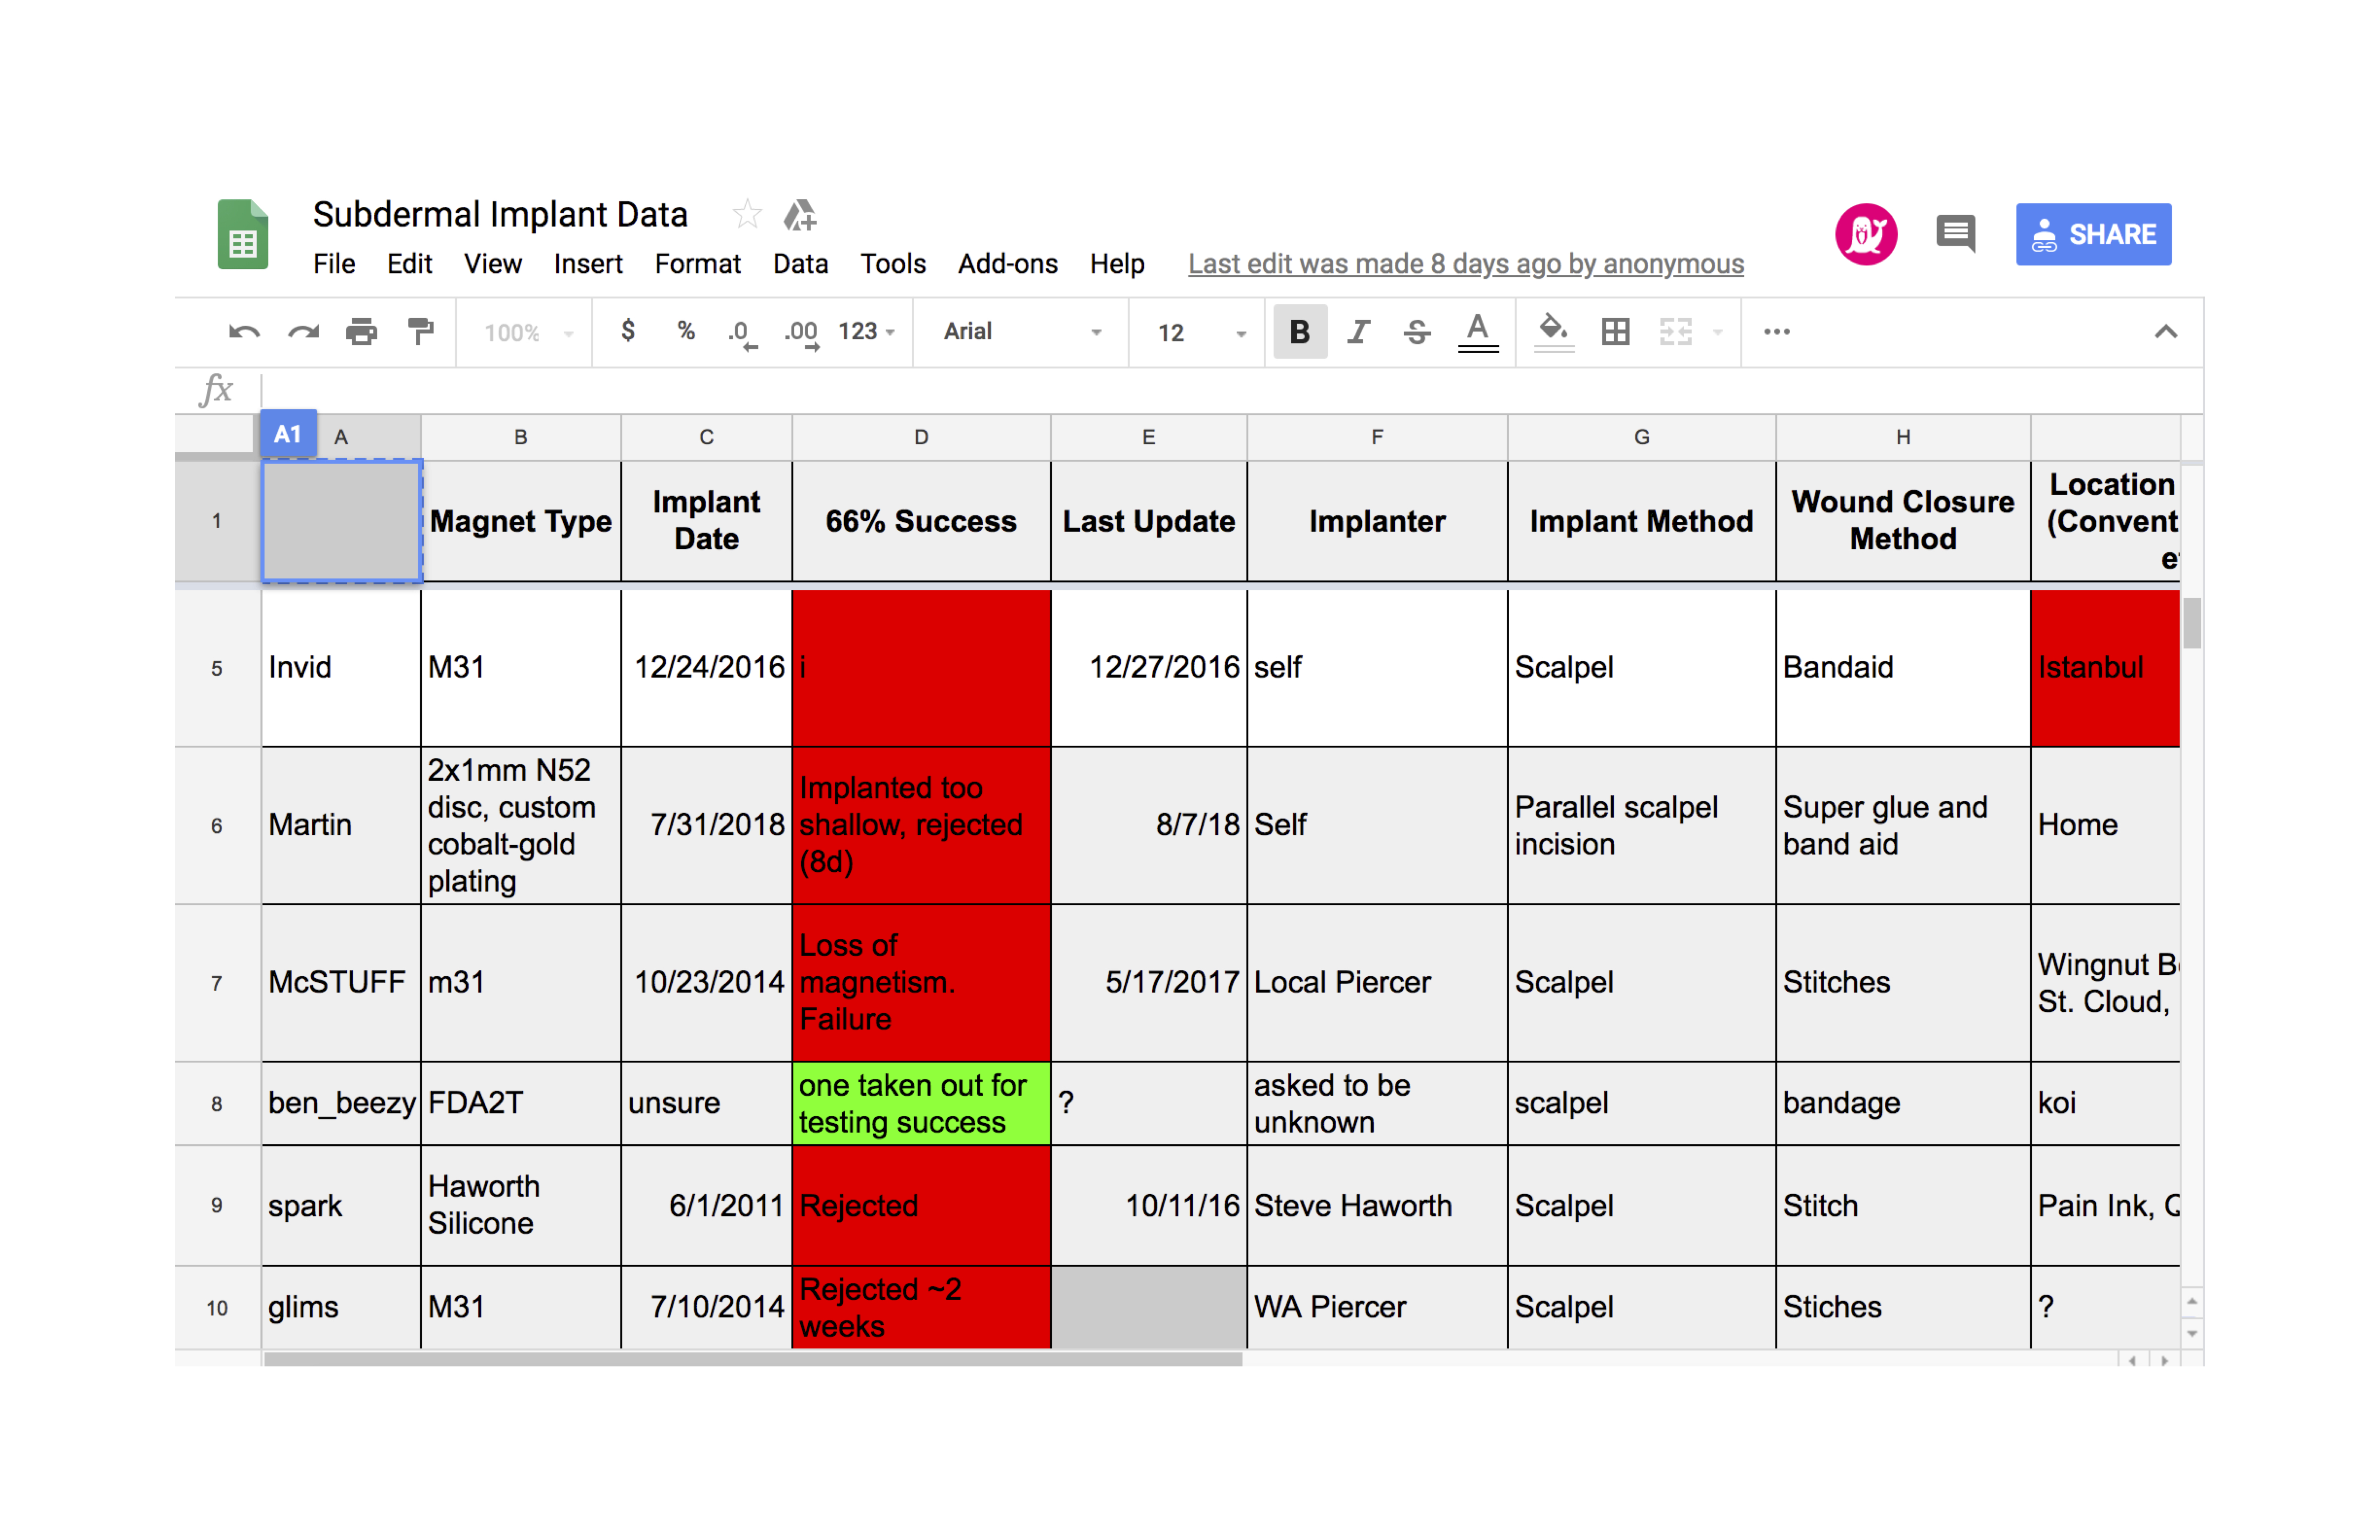Toggle strikethrough formatting button

click(x=1416, y=332)
